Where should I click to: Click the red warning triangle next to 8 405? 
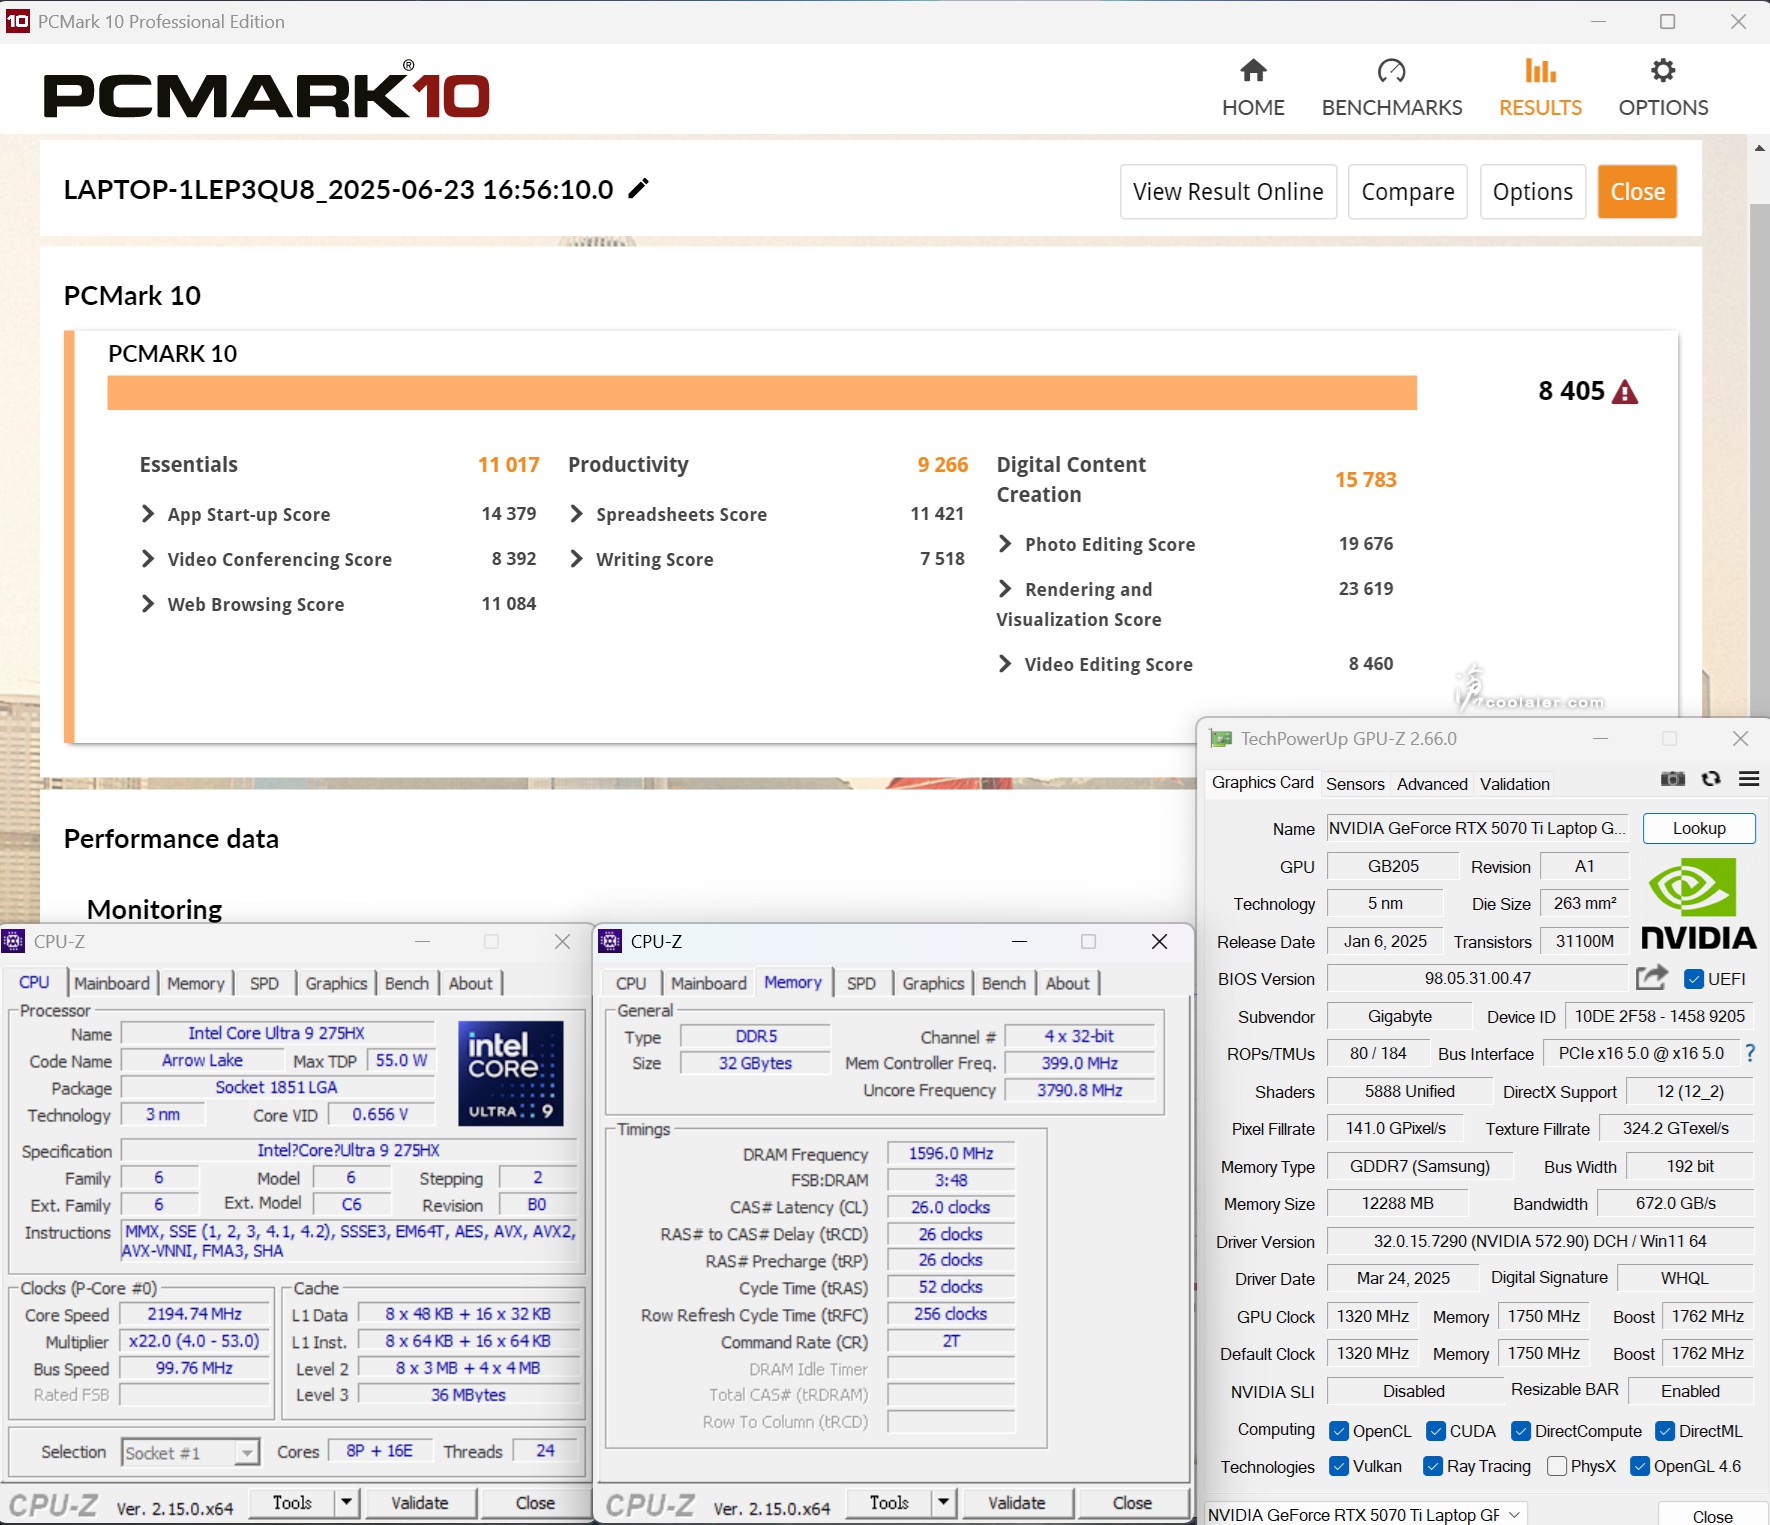point(1626,392)
